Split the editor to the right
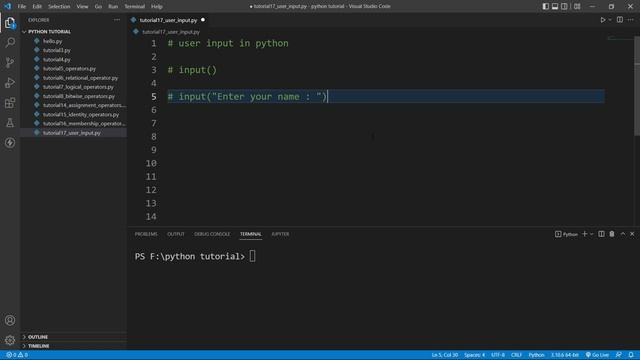This screenshot has height=360, width=640. [620, 20]
